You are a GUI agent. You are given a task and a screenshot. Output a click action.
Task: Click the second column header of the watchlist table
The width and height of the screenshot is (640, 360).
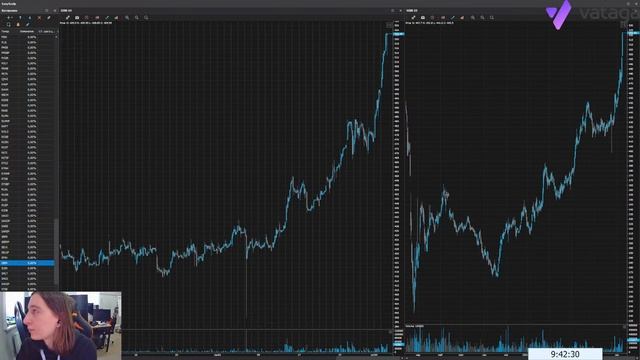[27, 31]
